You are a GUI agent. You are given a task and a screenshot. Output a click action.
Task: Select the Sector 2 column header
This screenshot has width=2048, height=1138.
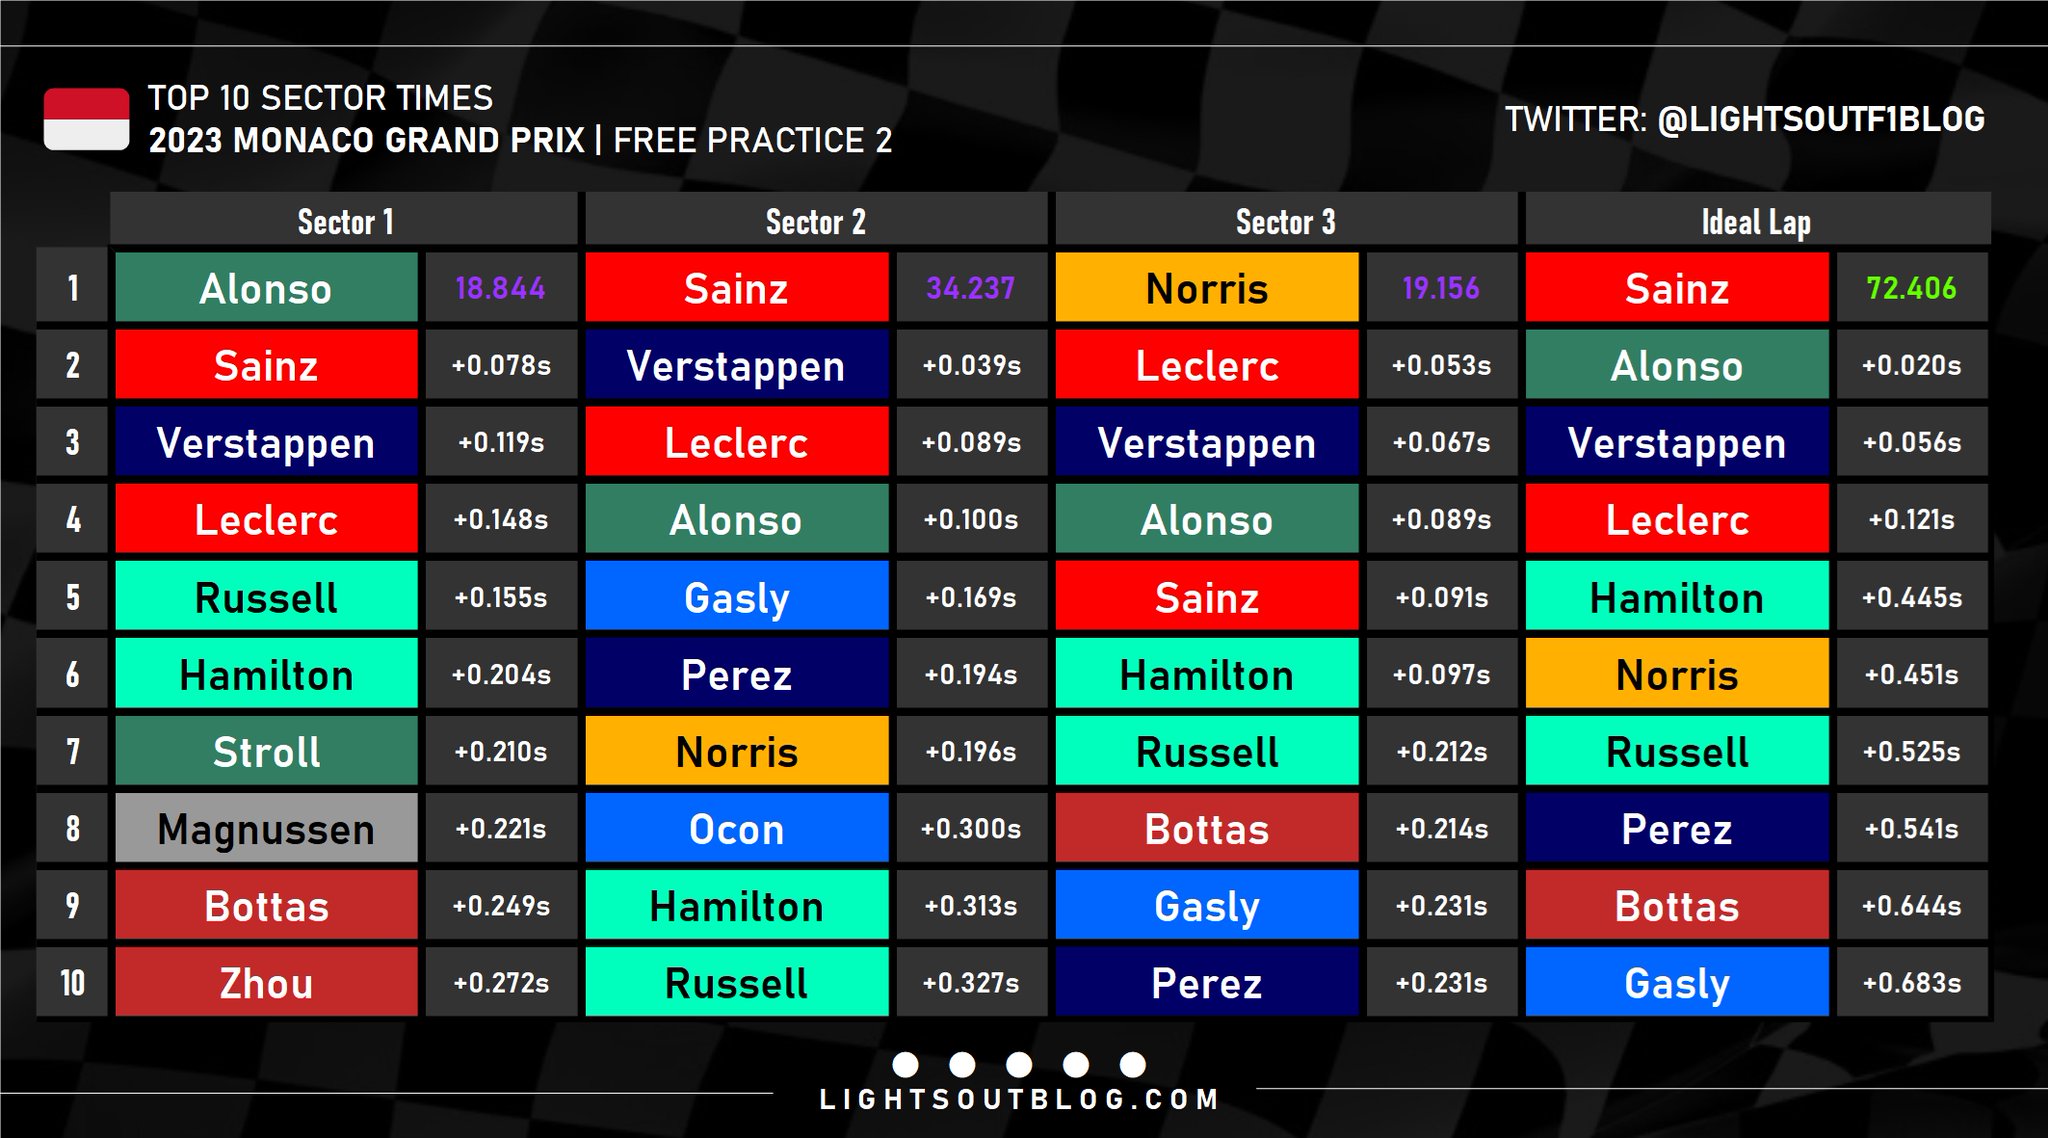[x=816, y=221]
